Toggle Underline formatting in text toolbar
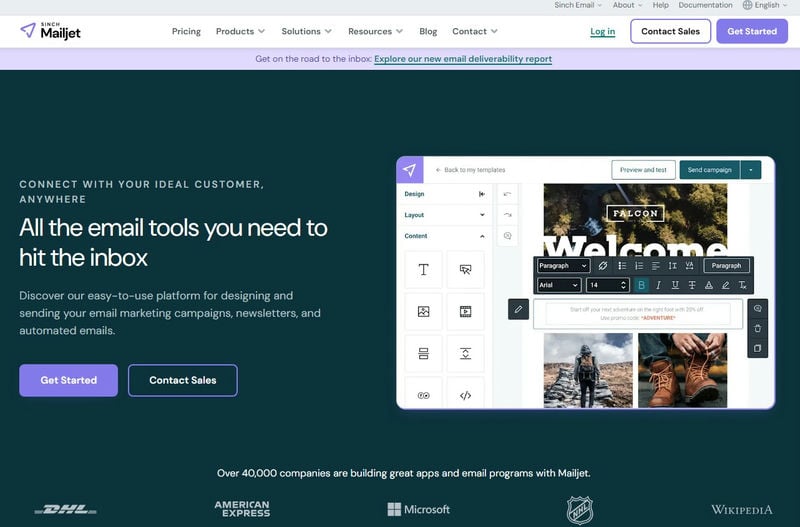The width and height of the screenshot is (800, 527). [675, 285]
